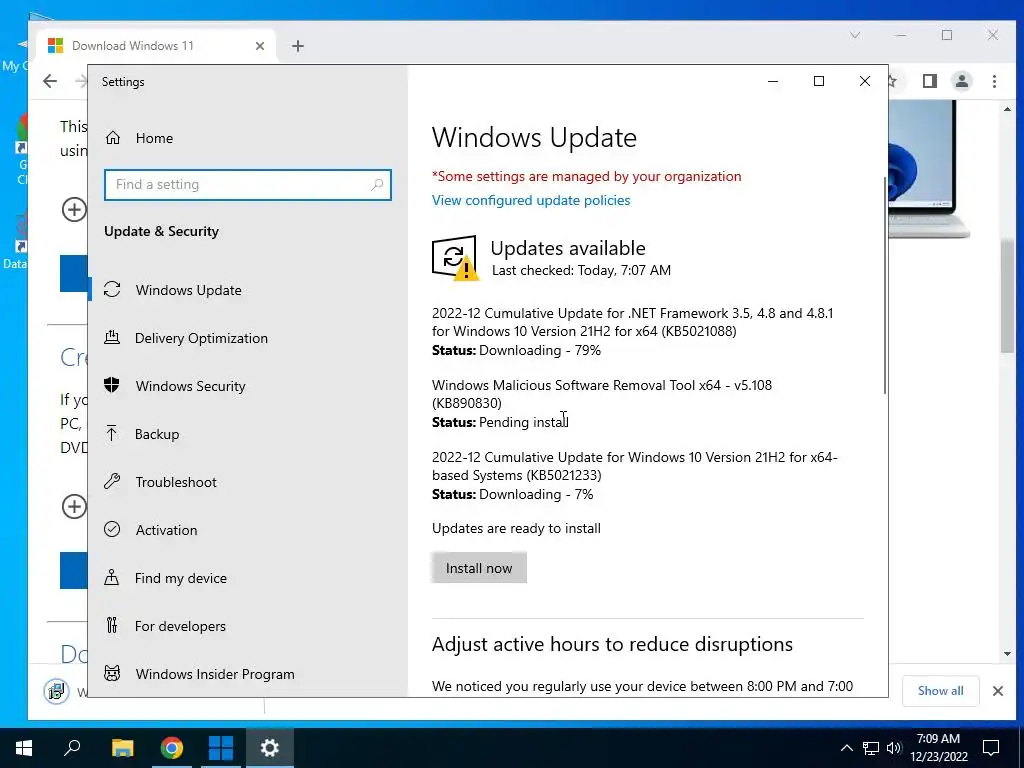Image resolution: width=1024 pixels, height=768 pixels.
Task: Switch to Chrome from the taskbar
Action: [x=172, y=748]
